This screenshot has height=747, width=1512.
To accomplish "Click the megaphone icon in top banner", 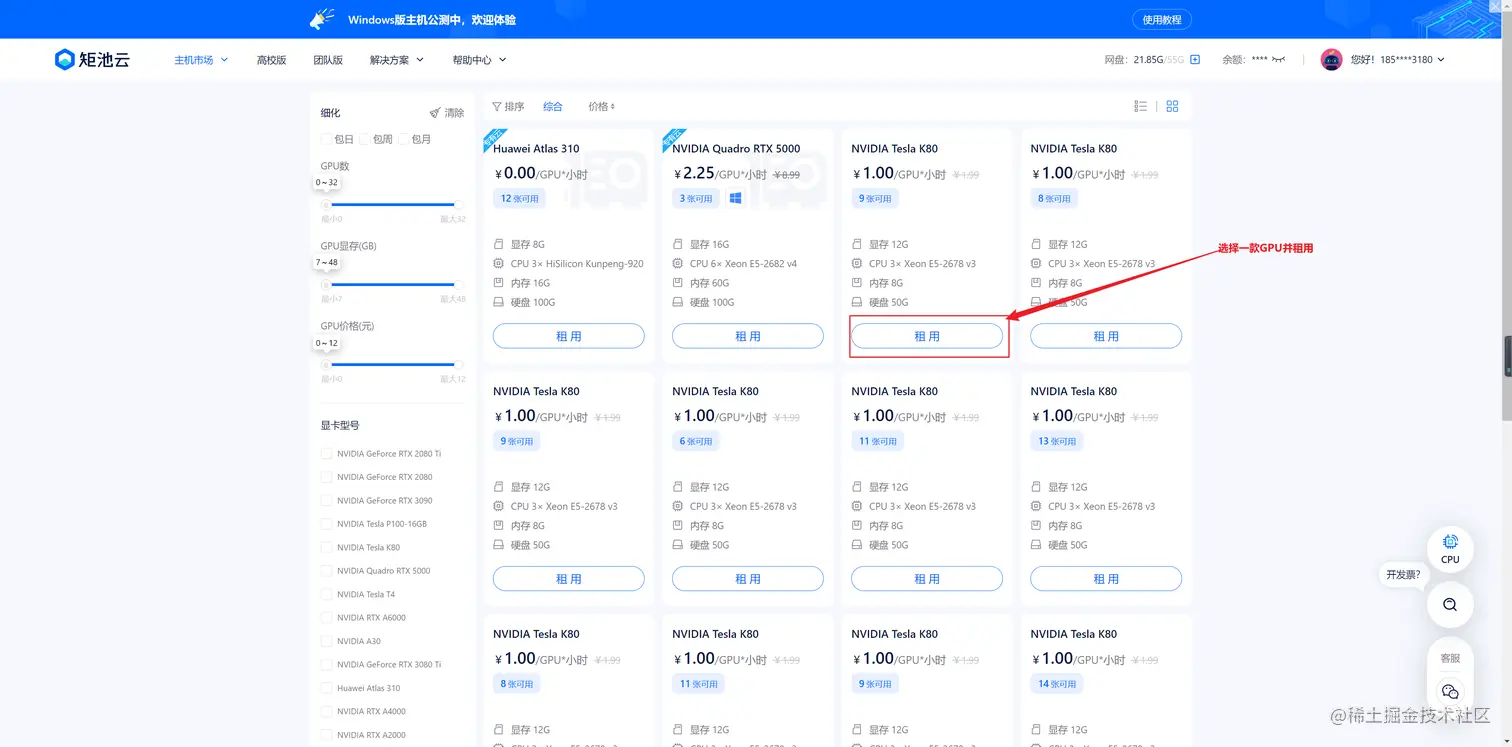I will (321, 19).
